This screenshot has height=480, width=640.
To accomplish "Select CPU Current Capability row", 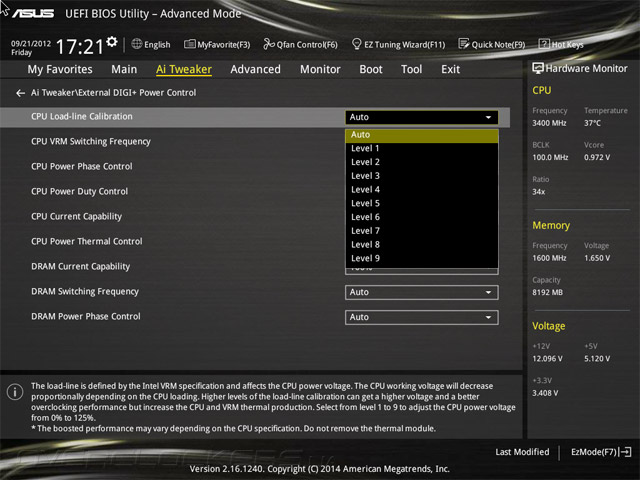I will pos(76,216).
